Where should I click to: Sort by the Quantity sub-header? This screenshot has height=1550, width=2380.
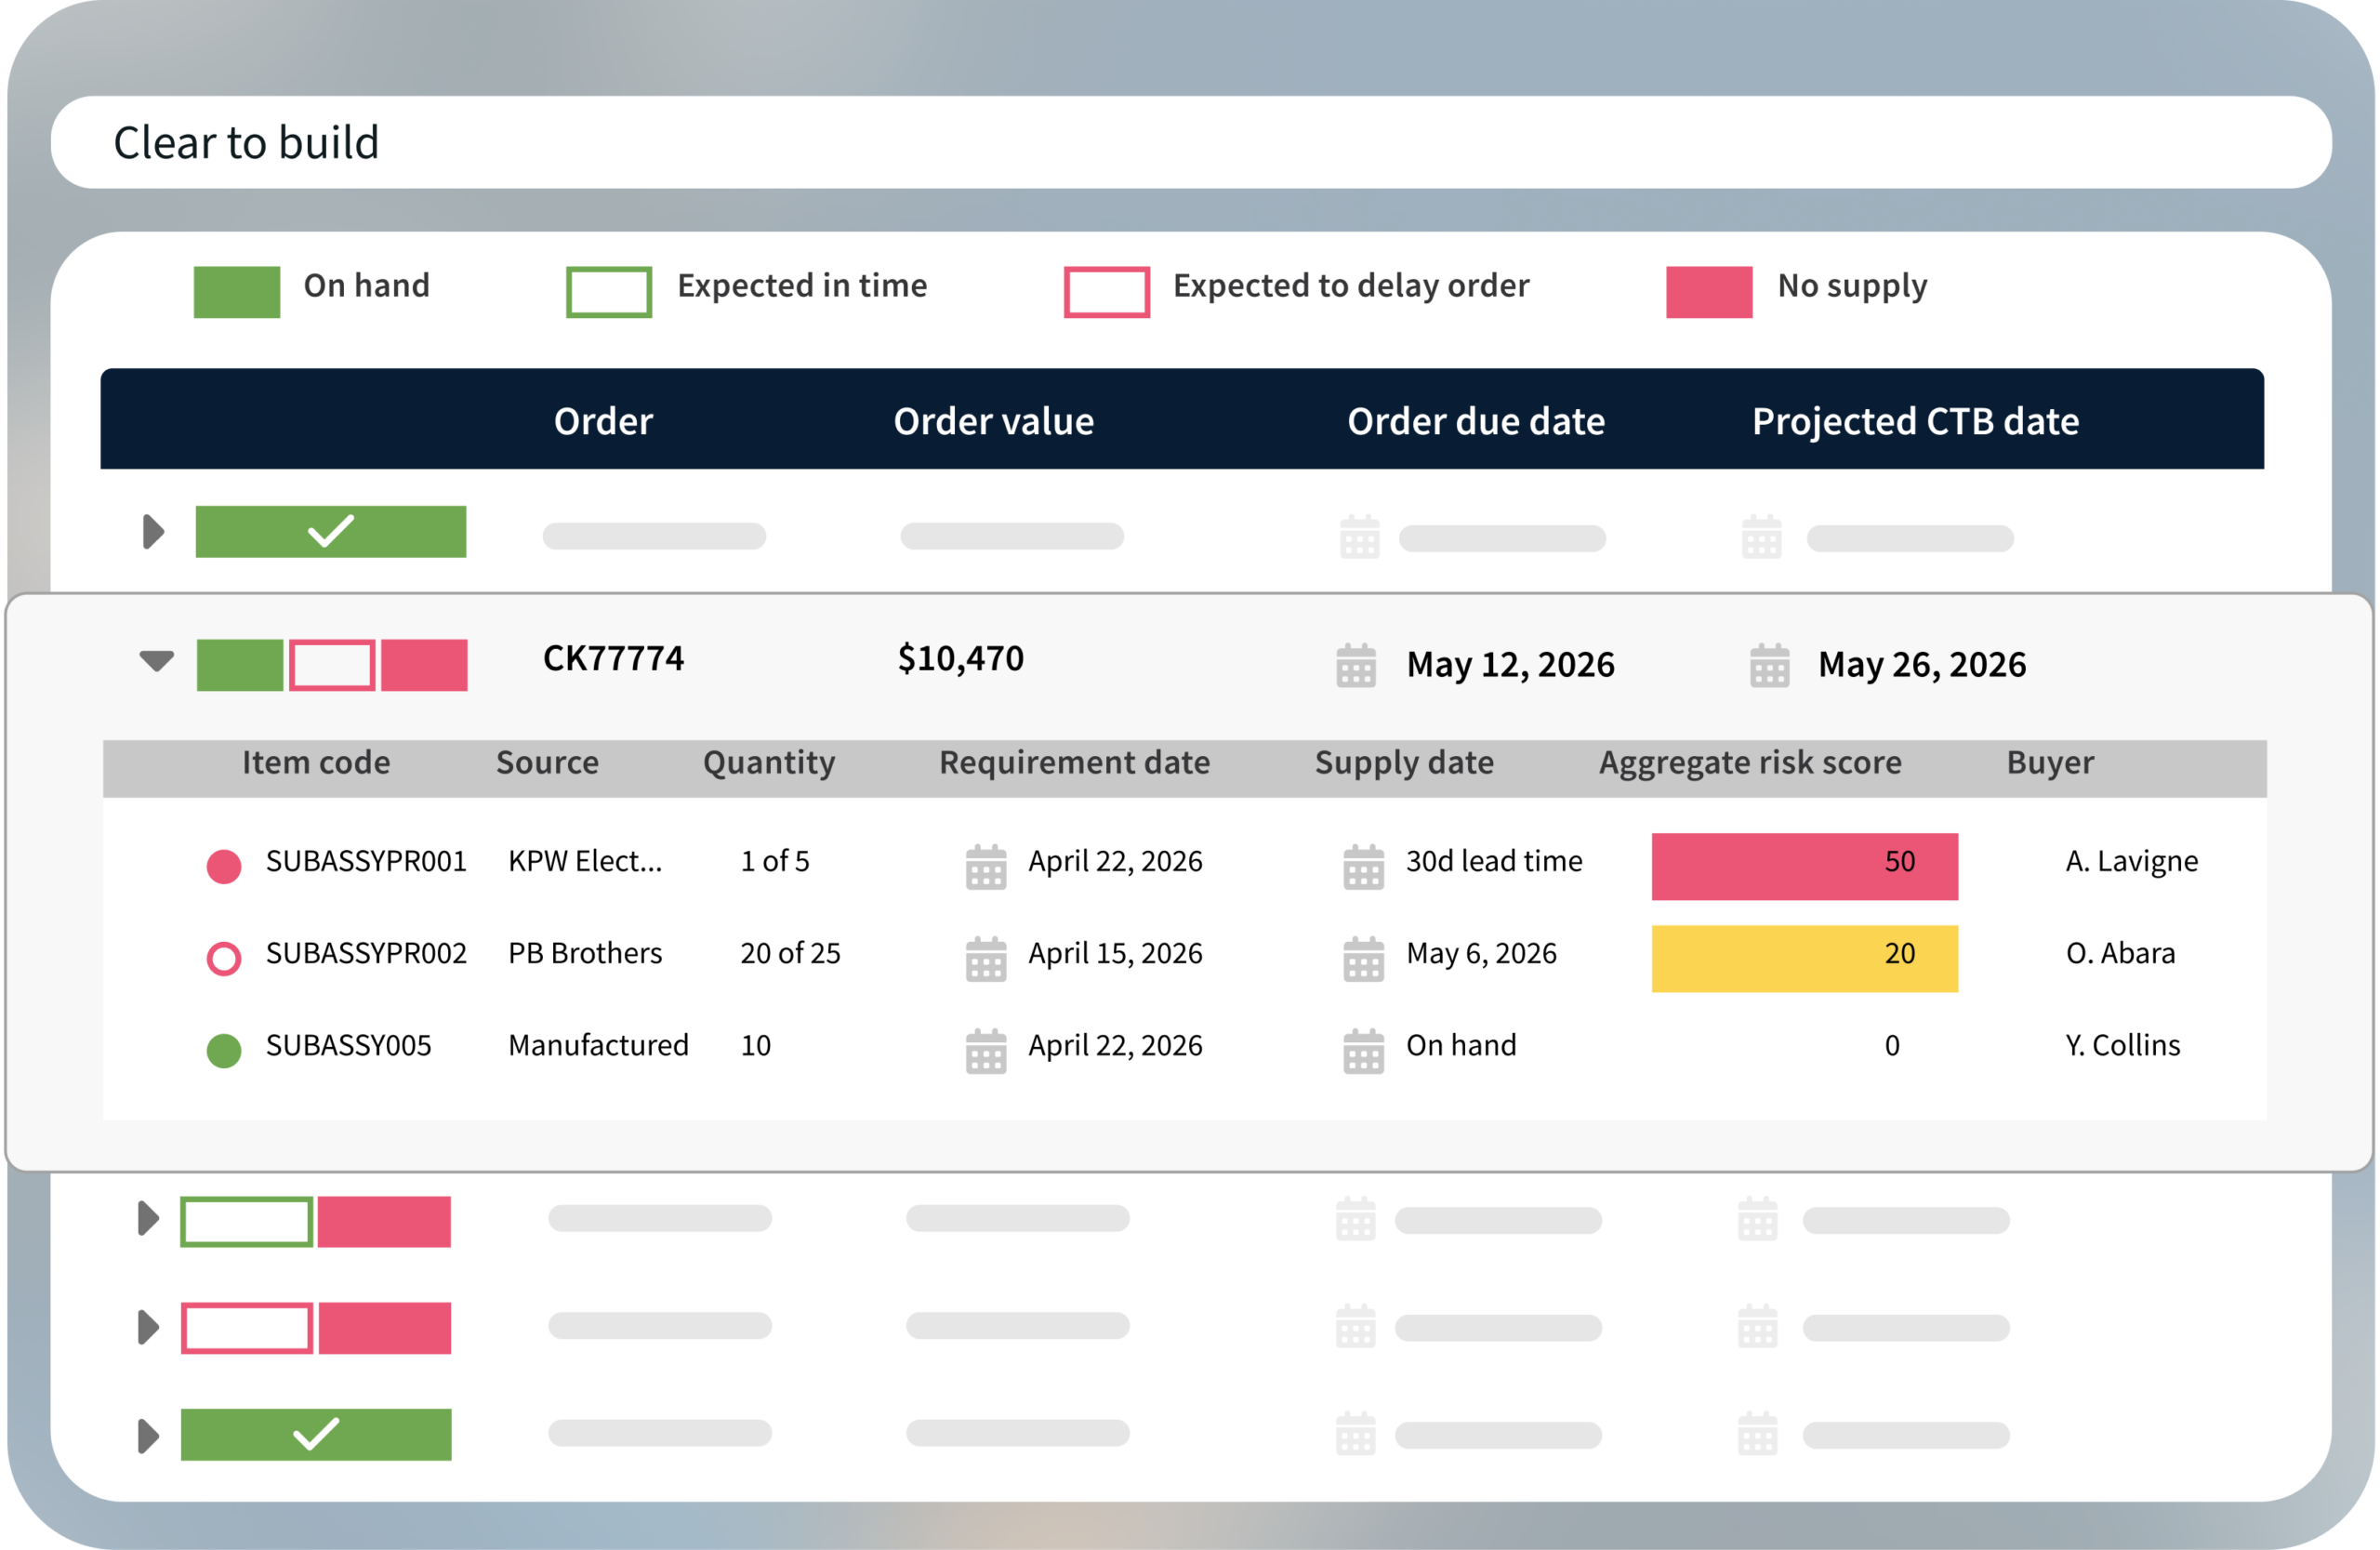point(769,763)
